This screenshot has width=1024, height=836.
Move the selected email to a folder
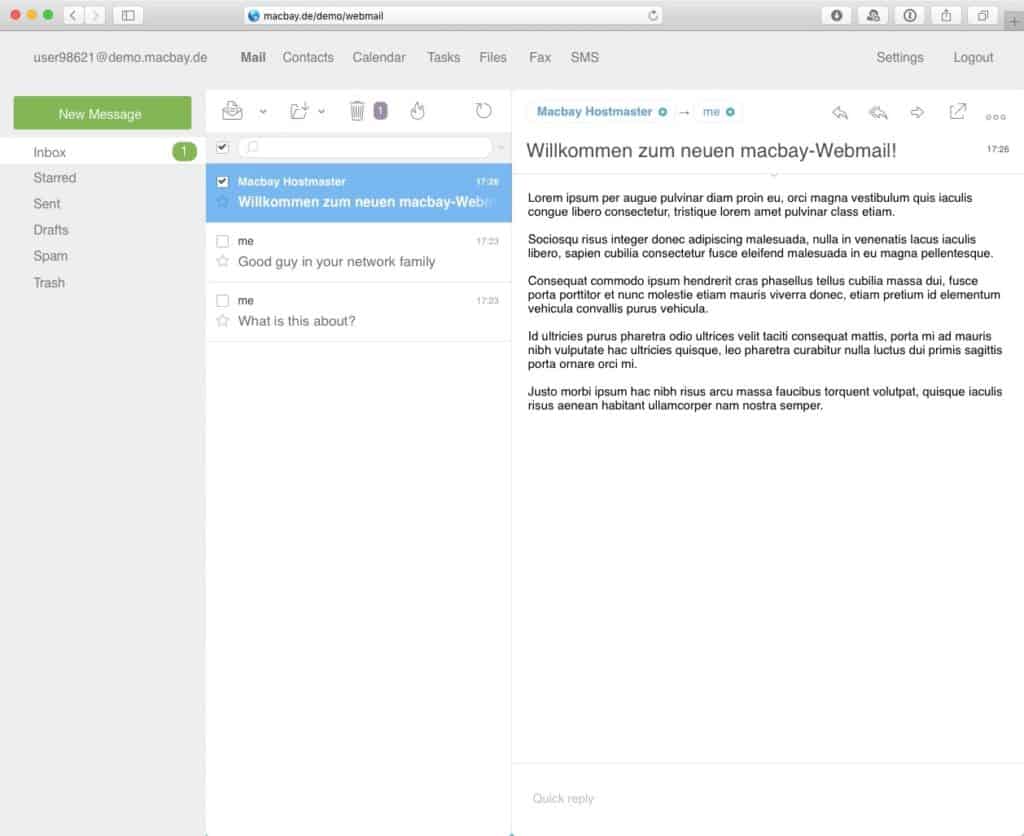pyautogui.click(x=297, y=111)
